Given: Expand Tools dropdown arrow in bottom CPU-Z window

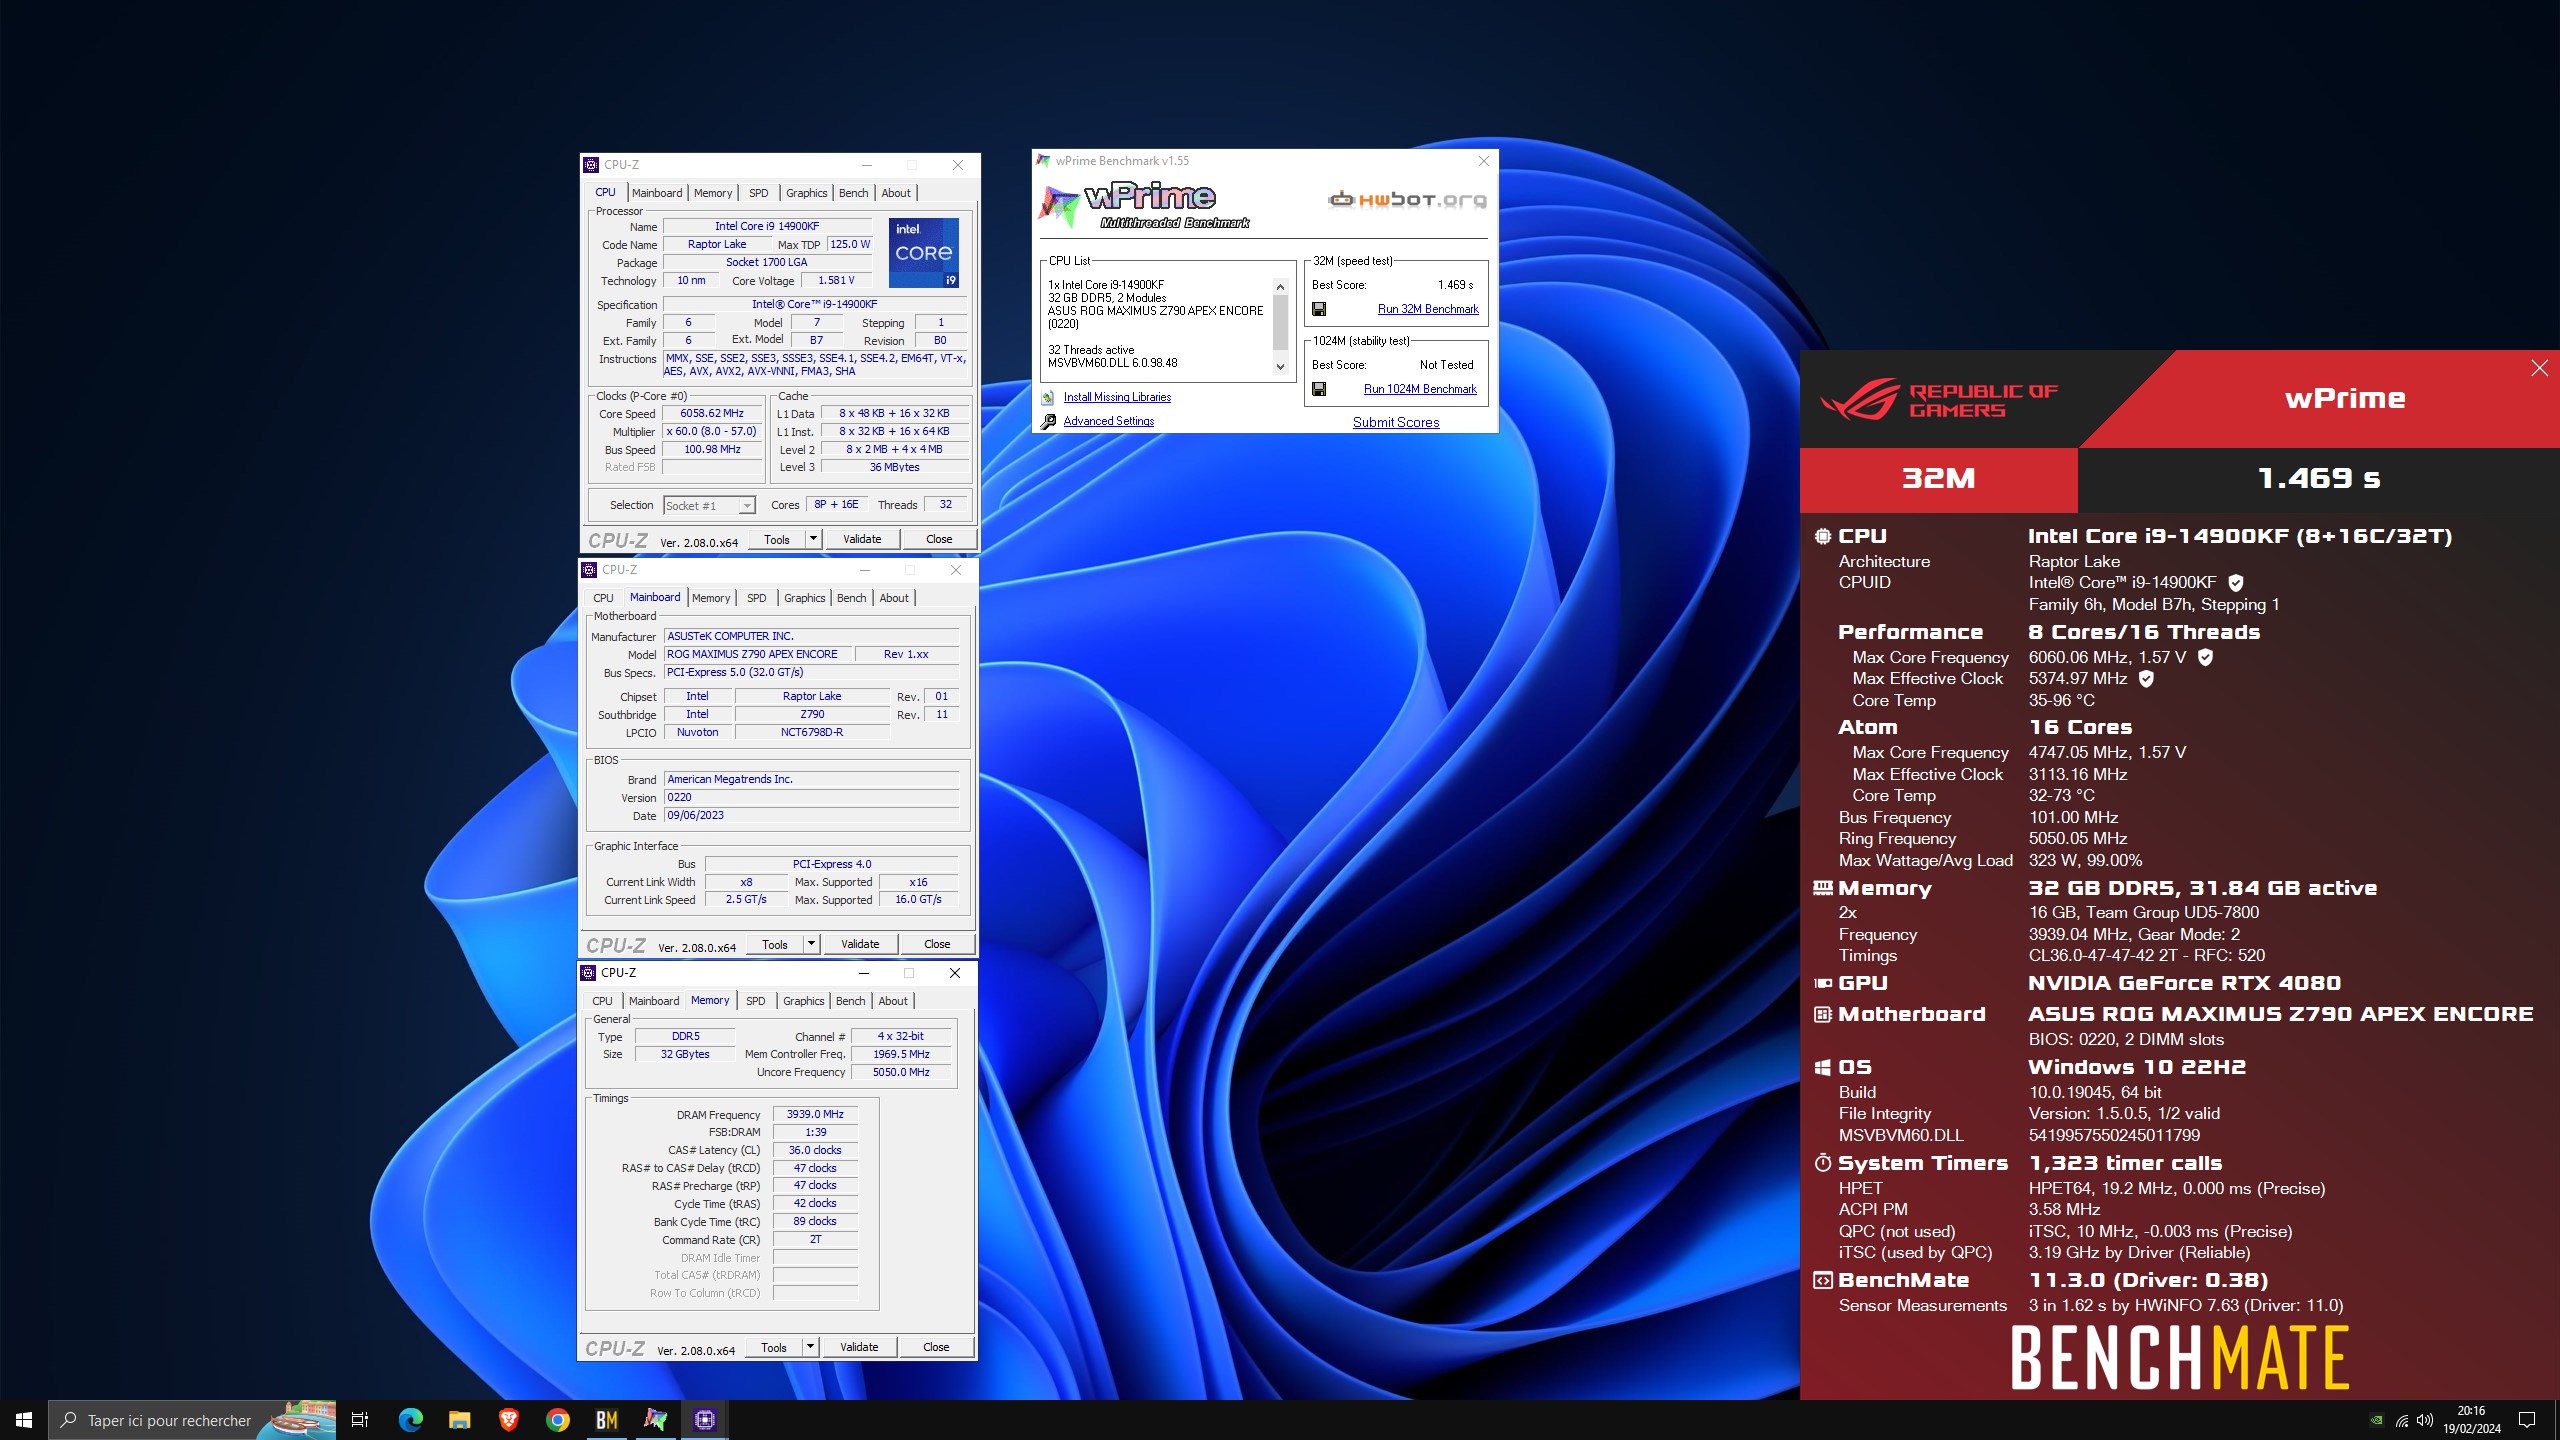Looking at the screenshot, I should (x=810, y=1347).
